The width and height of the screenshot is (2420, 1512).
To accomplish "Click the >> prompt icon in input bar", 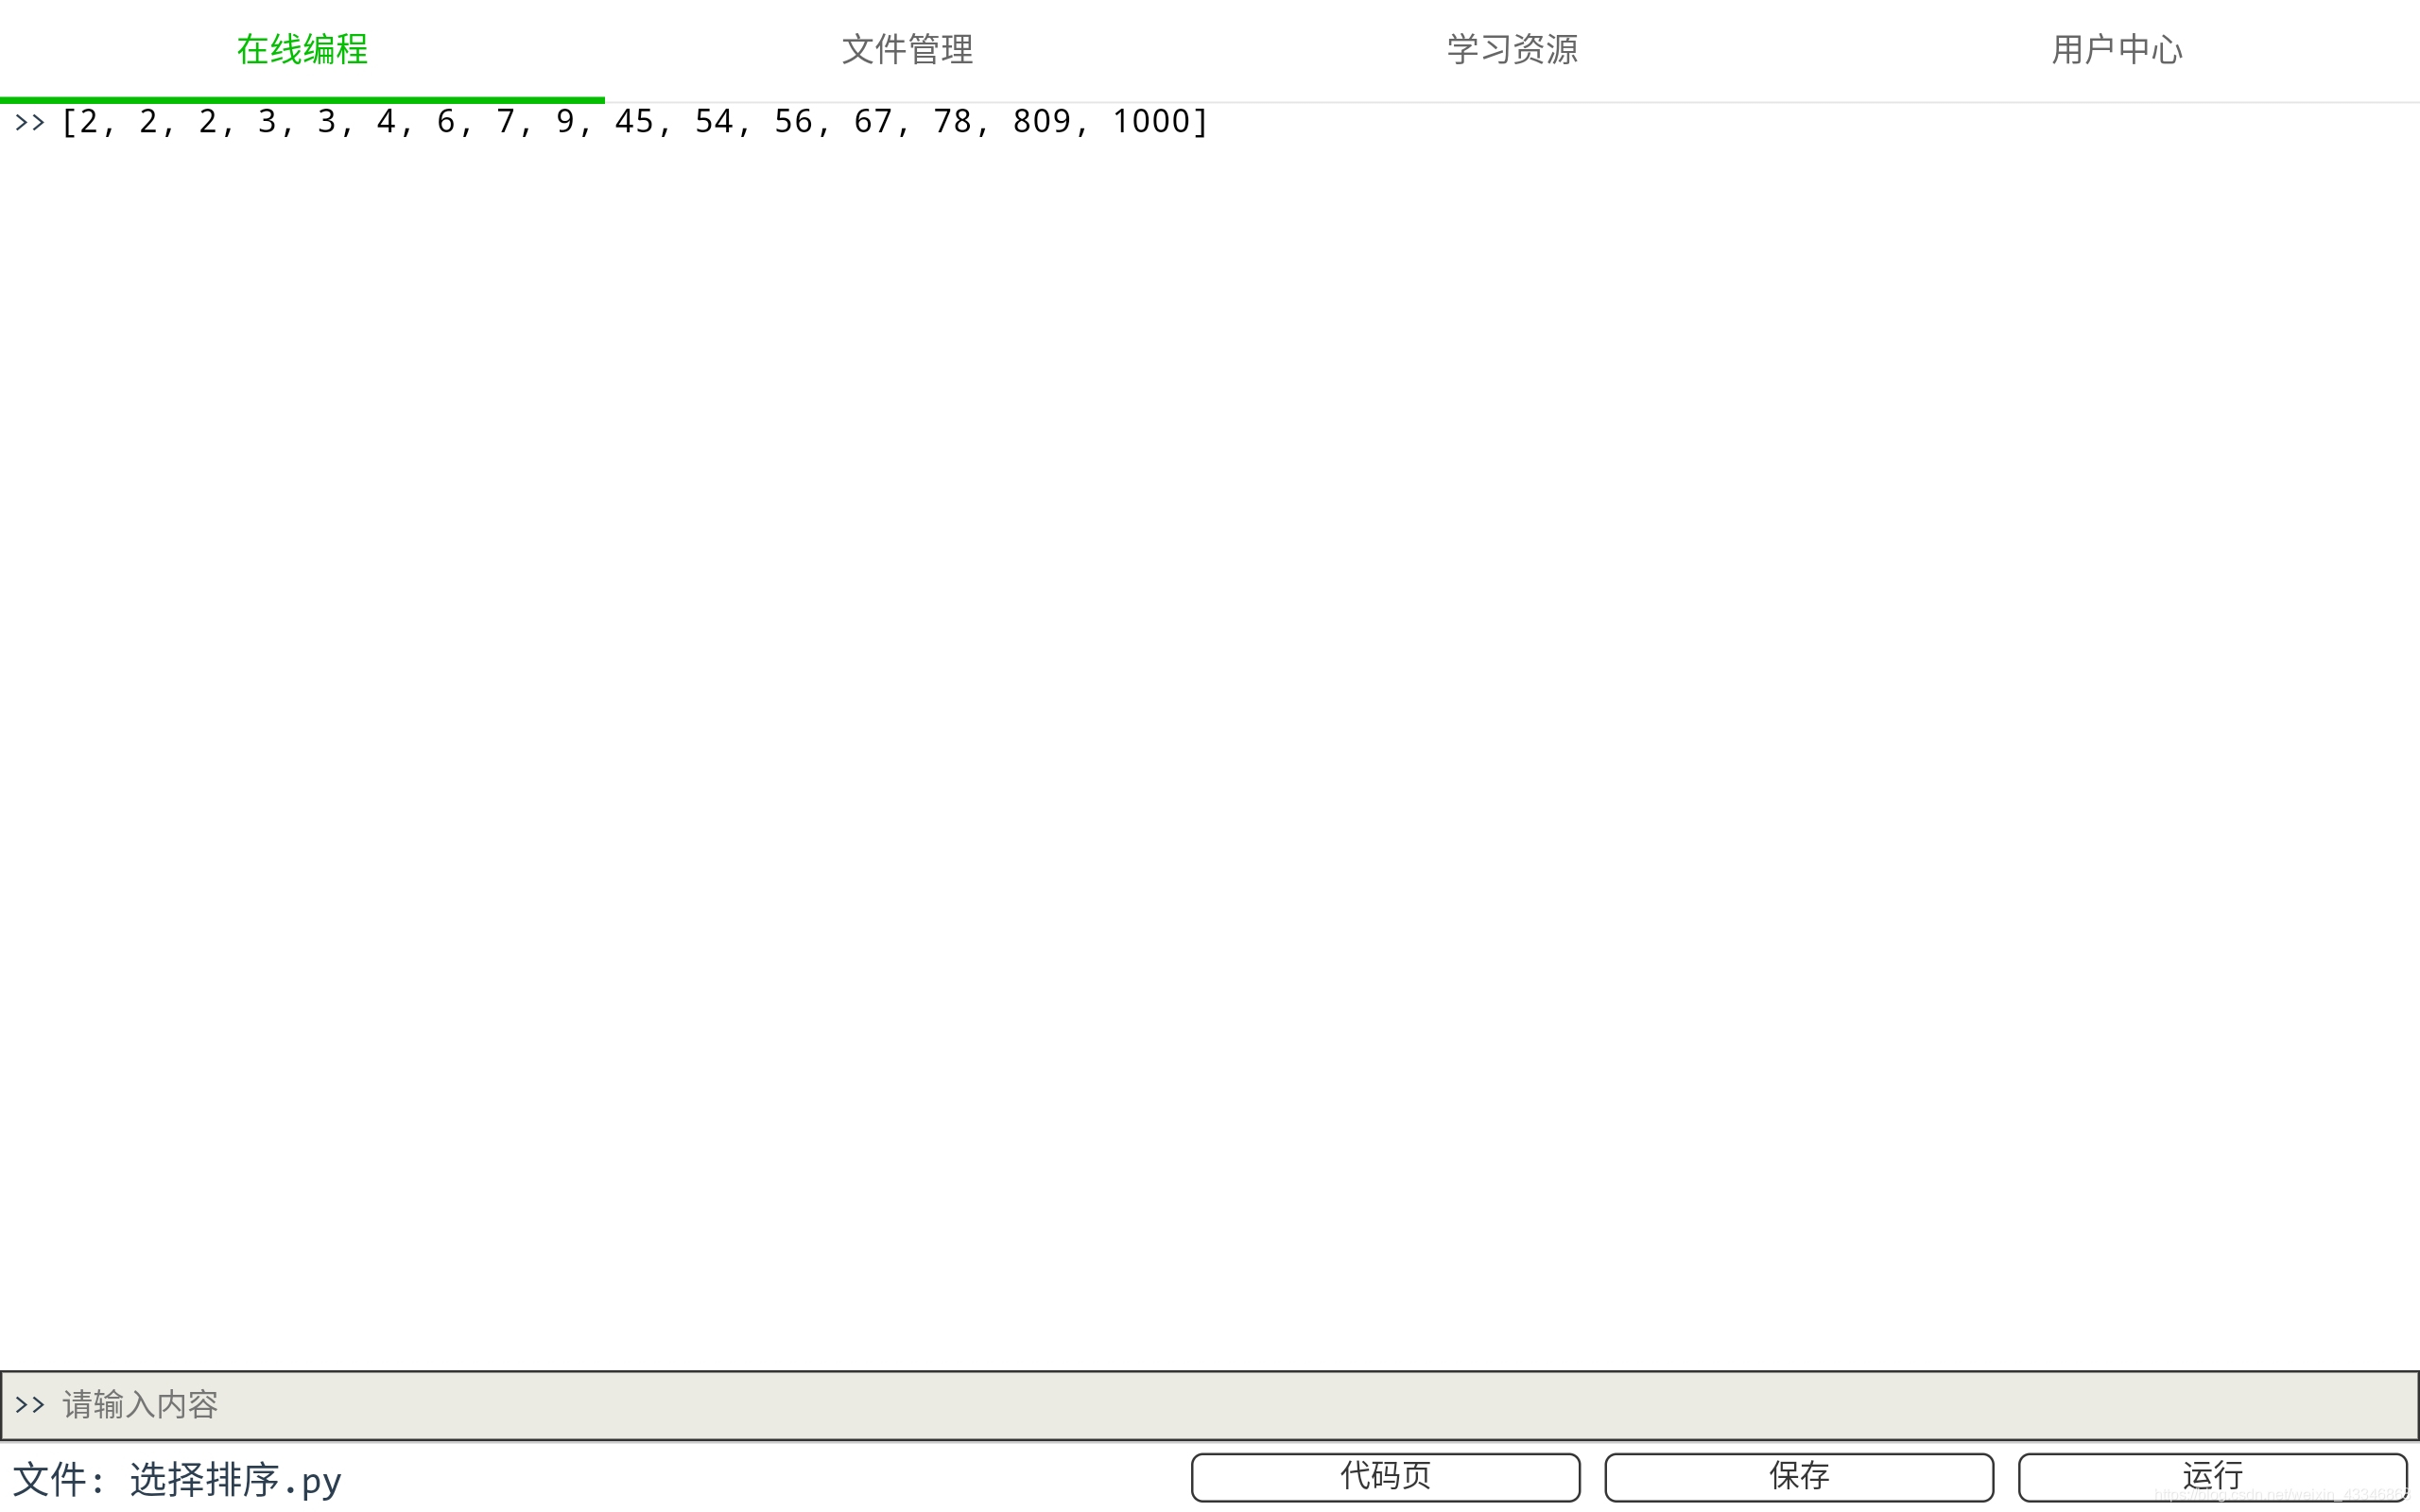I will (30, 1405).
